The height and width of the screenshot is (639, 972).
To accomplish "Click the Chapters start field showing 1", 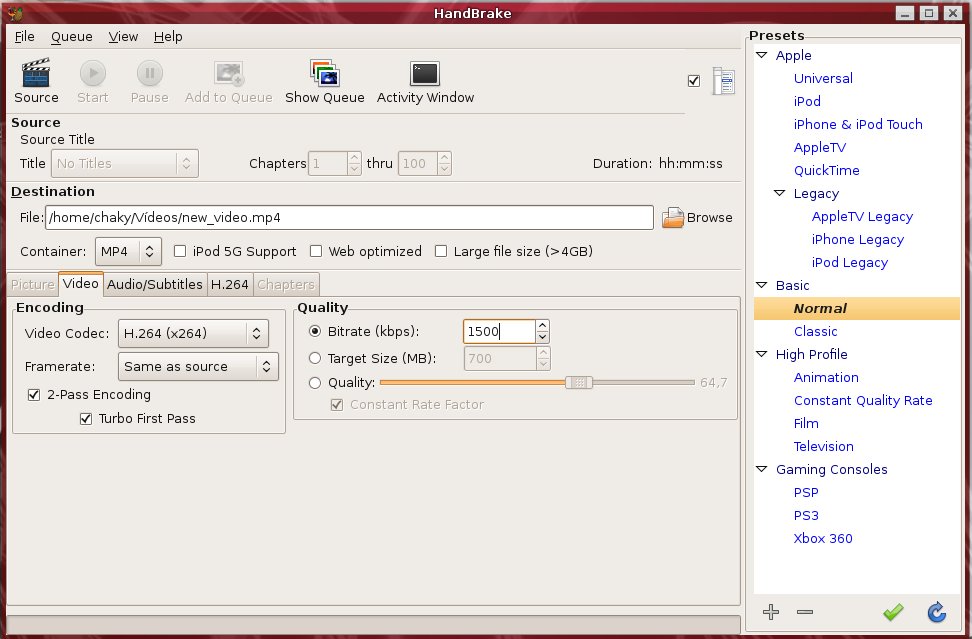I will point(328,164).
